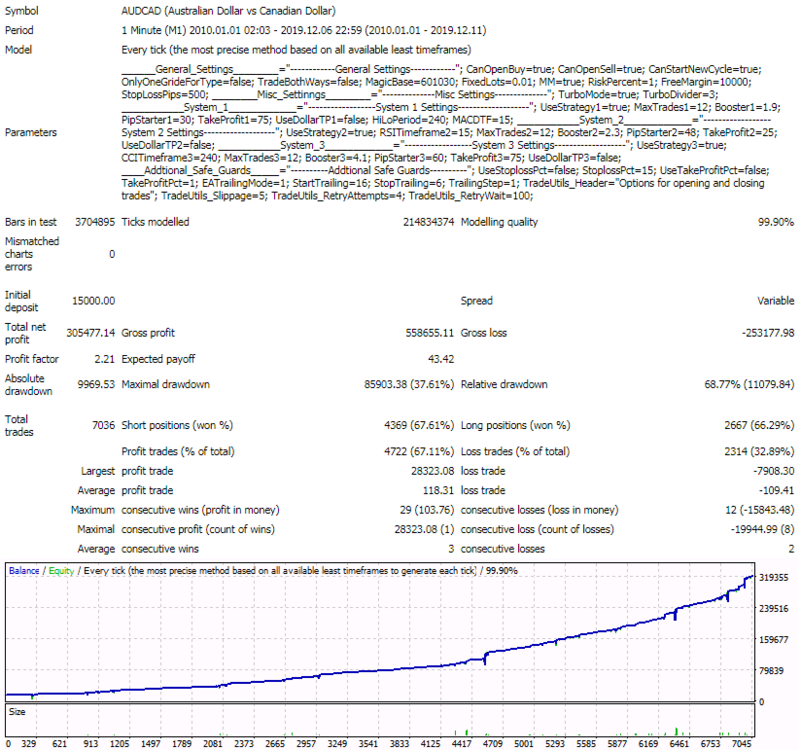This screenshot has height=750, width=801.
Task: Click the 'Modelling quality' label
Action: click(x=499, y=222)
